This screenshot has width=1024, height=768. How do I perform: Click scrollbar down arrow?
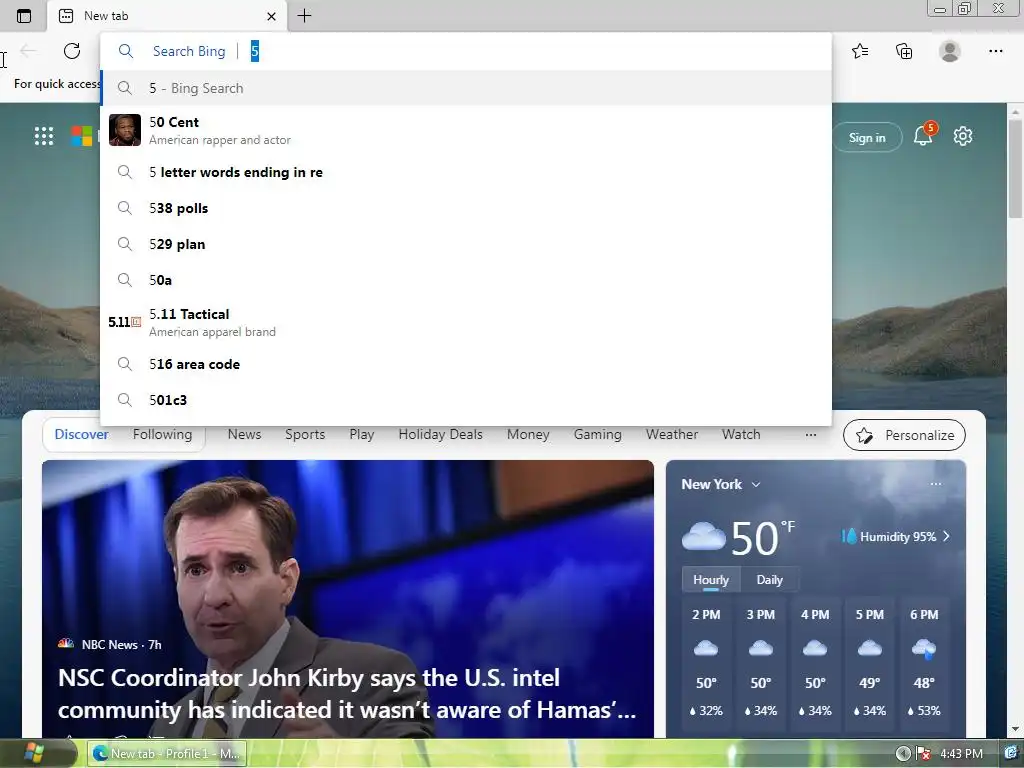(1015, 729)
